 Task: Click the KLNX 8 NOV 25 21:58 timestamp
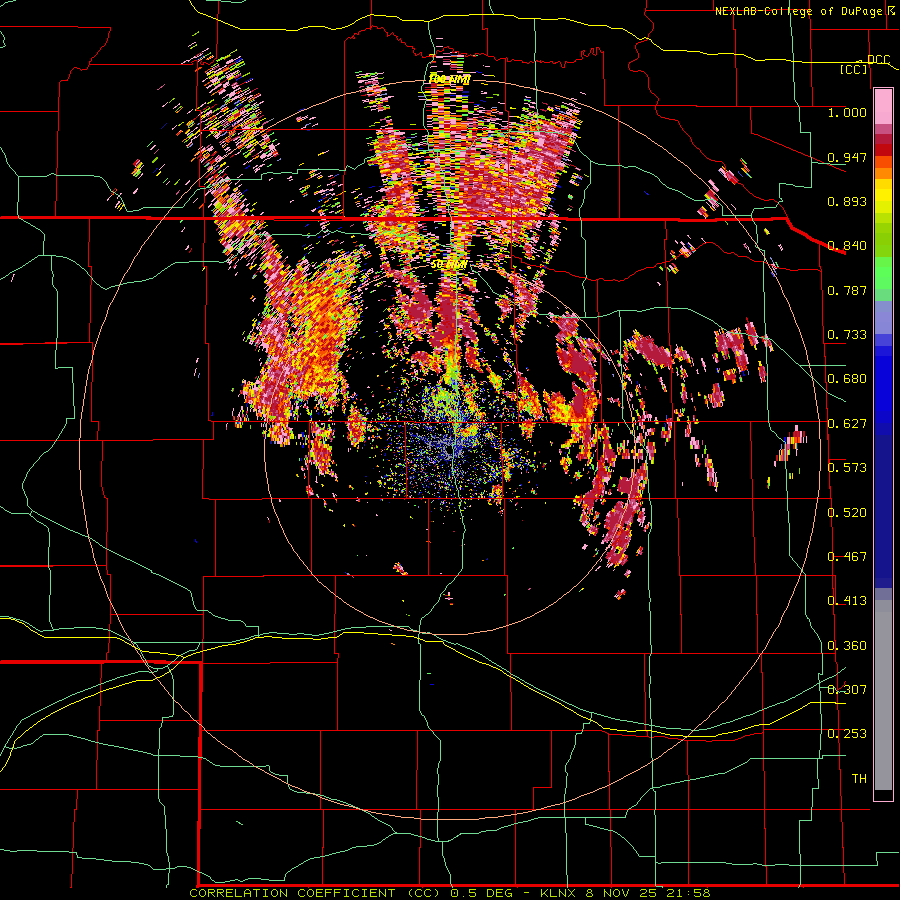[626, 893]
